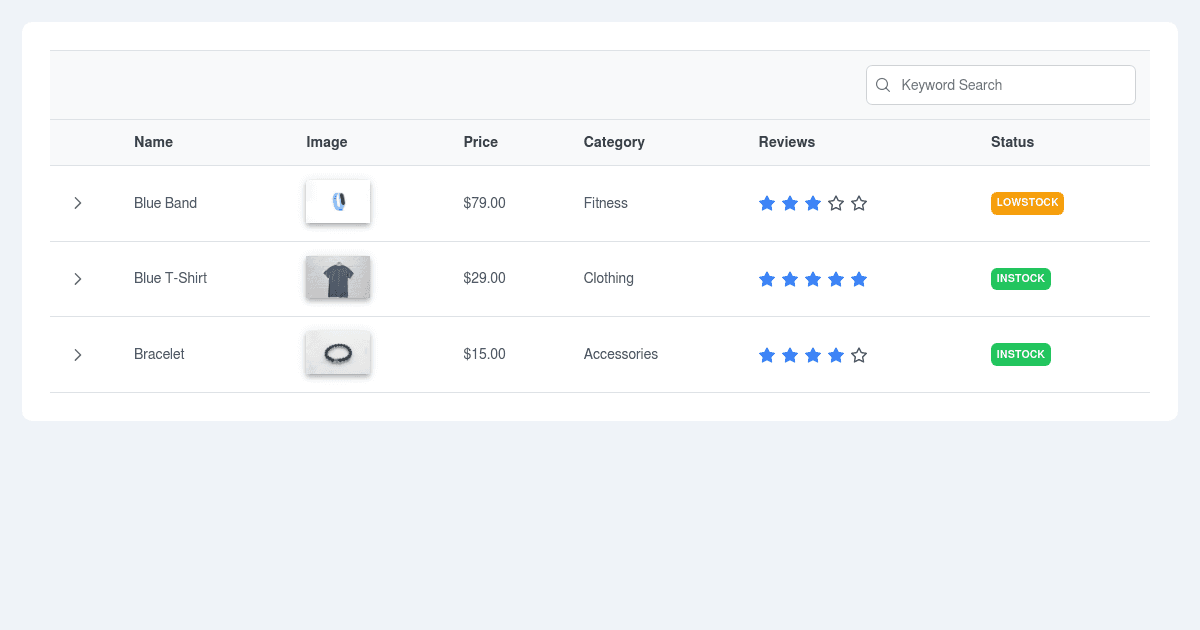Image resolution: width=1200 pixels, height=630 pixels.
Task: Click the second star in Bracelet reviews
Action: [x=790, y=355]
